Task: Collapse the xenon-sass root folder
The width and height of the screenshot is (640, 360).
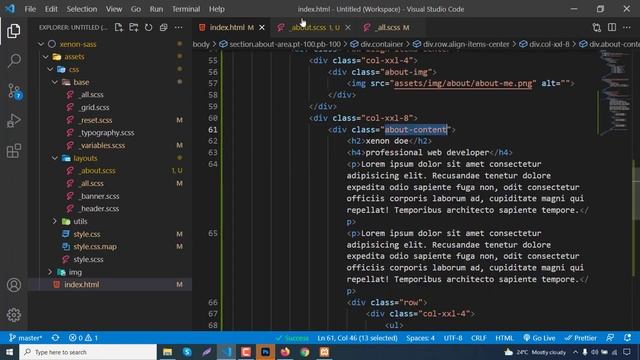Action: click(41, 44)
